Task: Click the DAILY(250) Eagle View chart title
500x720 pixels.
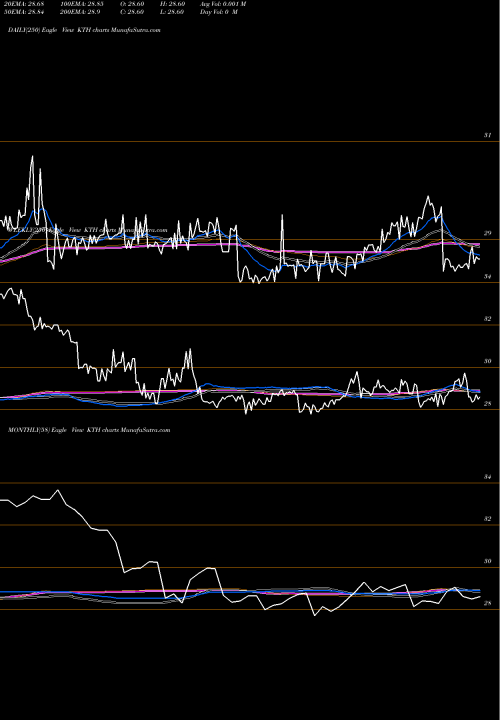Action: tap(84, 30)
